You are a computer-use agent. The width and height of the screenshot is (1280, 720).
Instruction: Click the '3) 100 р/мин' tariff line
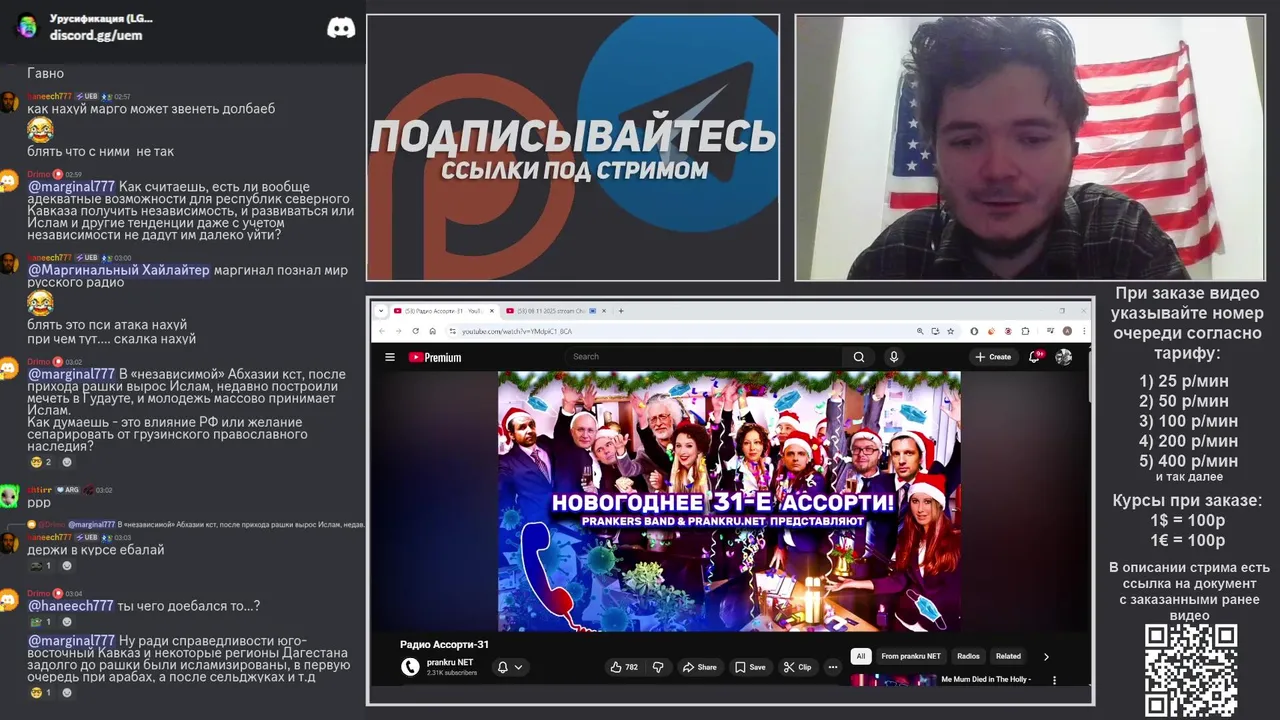[x=1188, y=421]
